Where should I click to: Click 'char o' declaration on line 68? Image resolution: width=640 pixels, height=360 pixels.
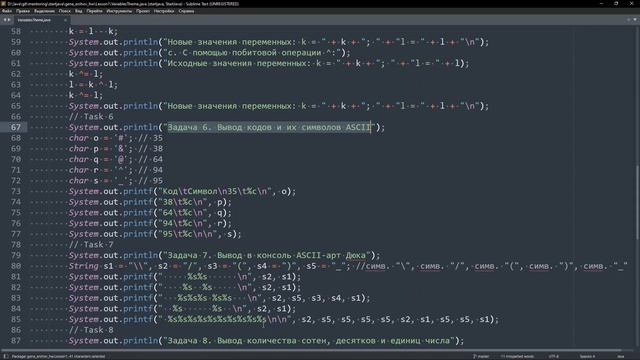coord(84,138)
